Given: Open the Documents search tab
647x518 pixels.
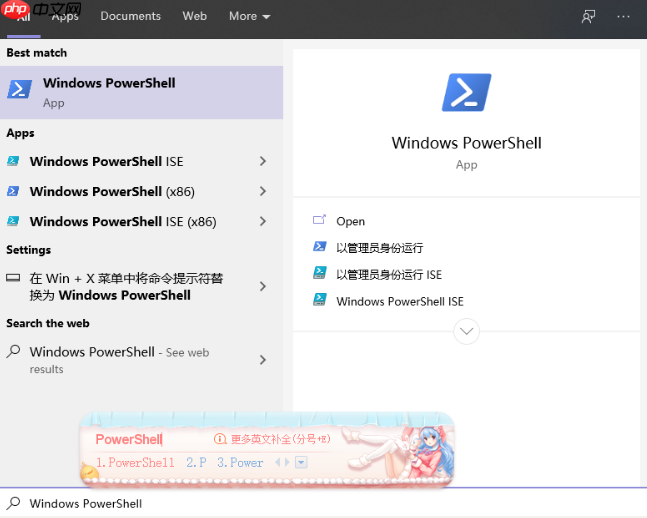Looking at the screenshot, I should point(130,16).
